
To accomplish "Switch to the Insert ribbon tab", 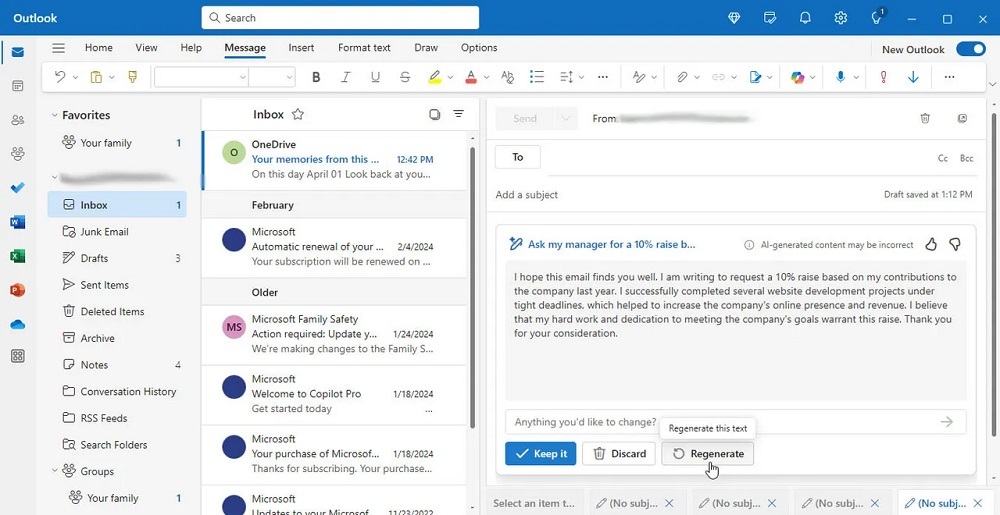I will (301, 47).
